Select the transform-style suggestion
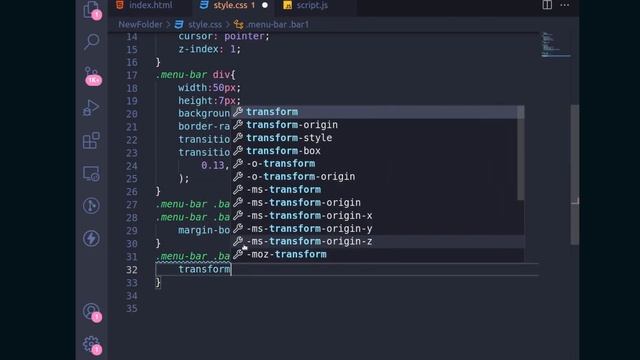Viewport: 640px width, 360px height. [x=378, y=138]
